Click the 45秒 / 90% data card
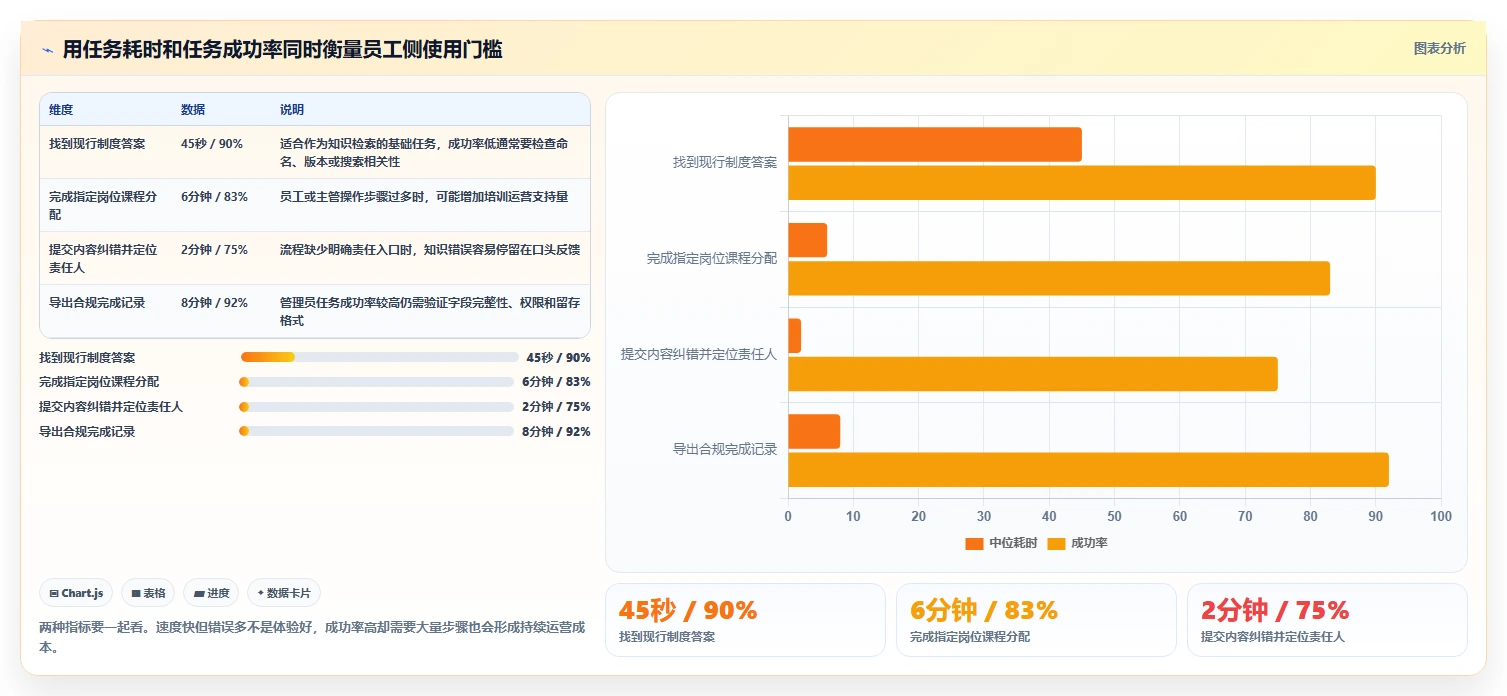 tap(745, 620)
